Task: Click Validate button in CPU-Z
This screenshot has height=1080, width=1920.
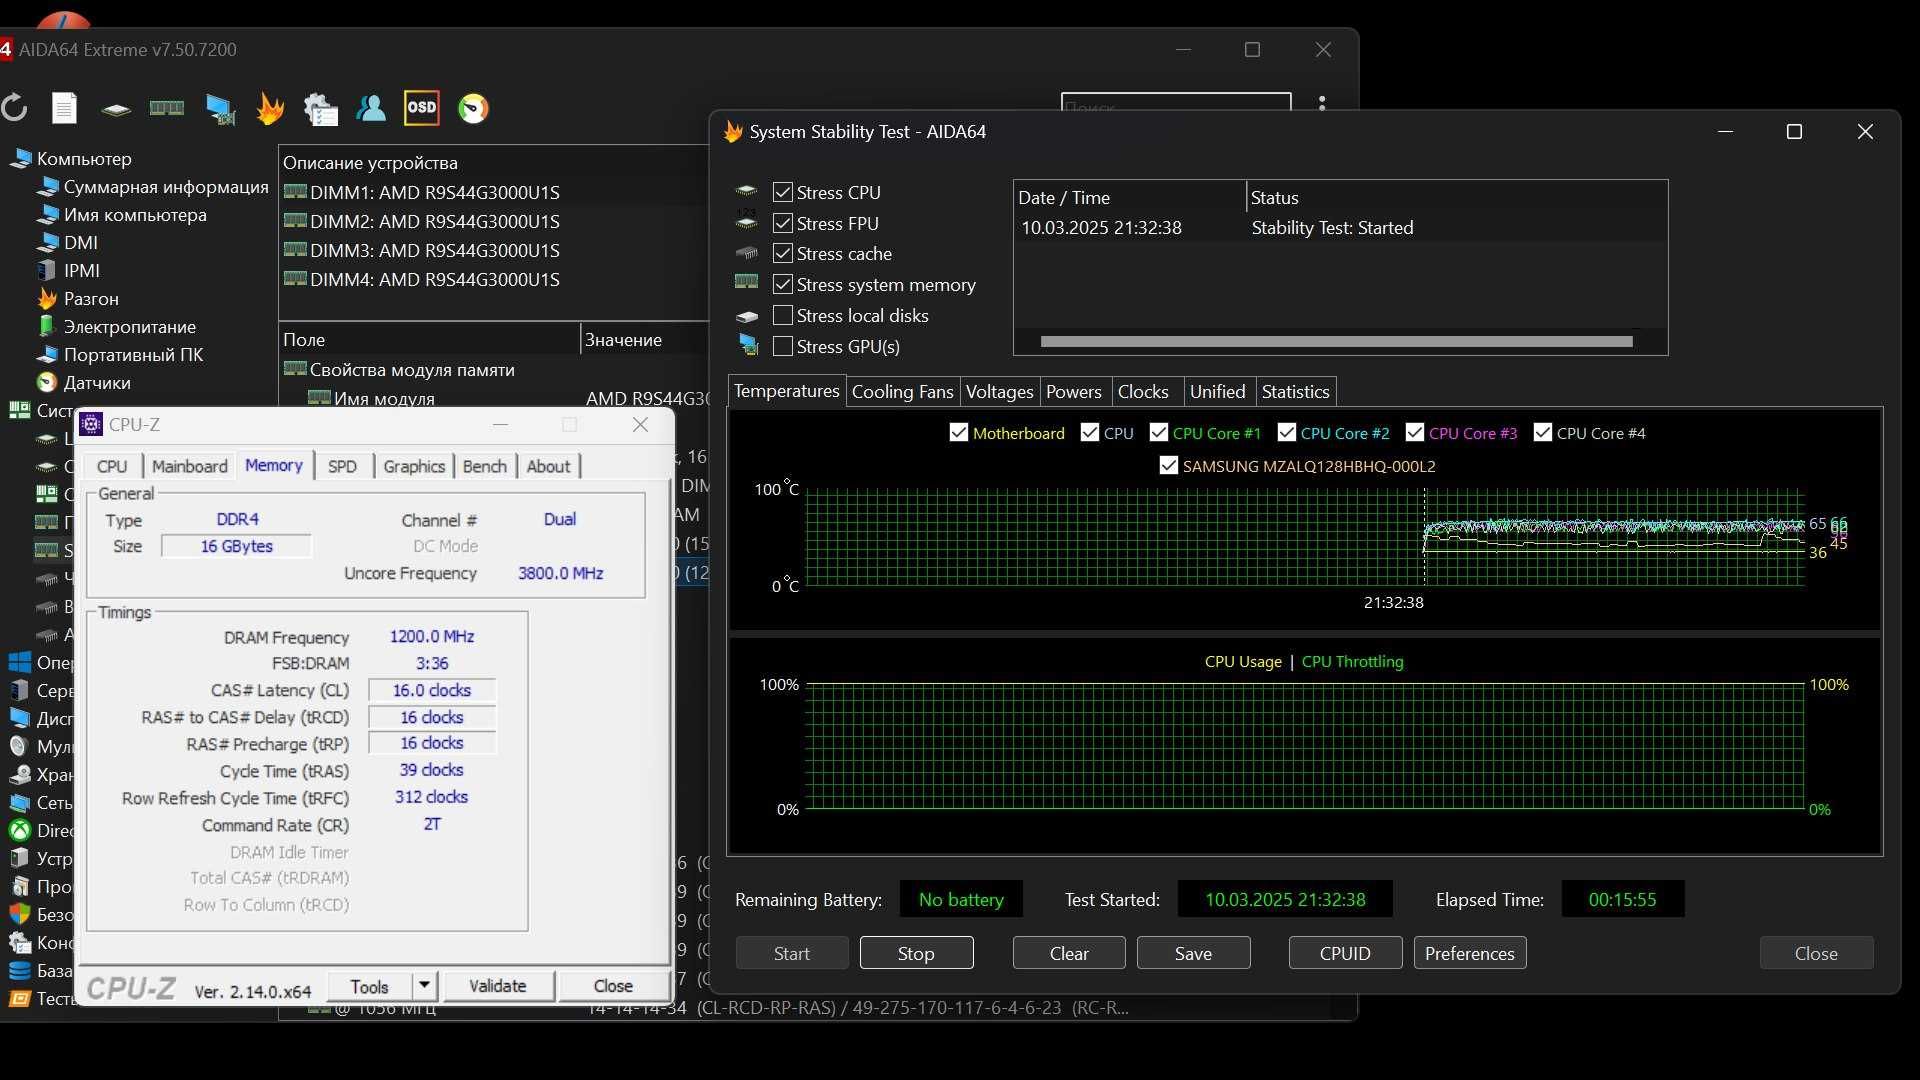Action: point(498,986)
